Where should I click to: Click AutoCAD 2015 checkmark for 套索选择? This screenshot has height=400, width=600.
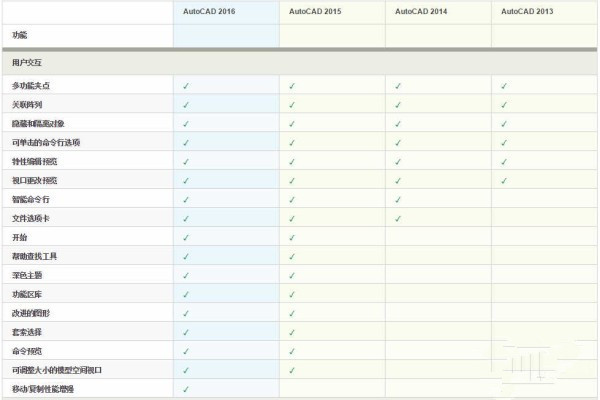(292, 331)
